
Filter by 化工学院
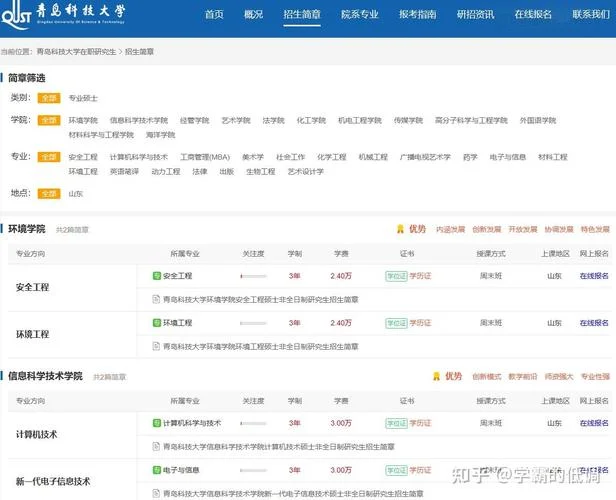pyautogui.click(x=311, y=120)
